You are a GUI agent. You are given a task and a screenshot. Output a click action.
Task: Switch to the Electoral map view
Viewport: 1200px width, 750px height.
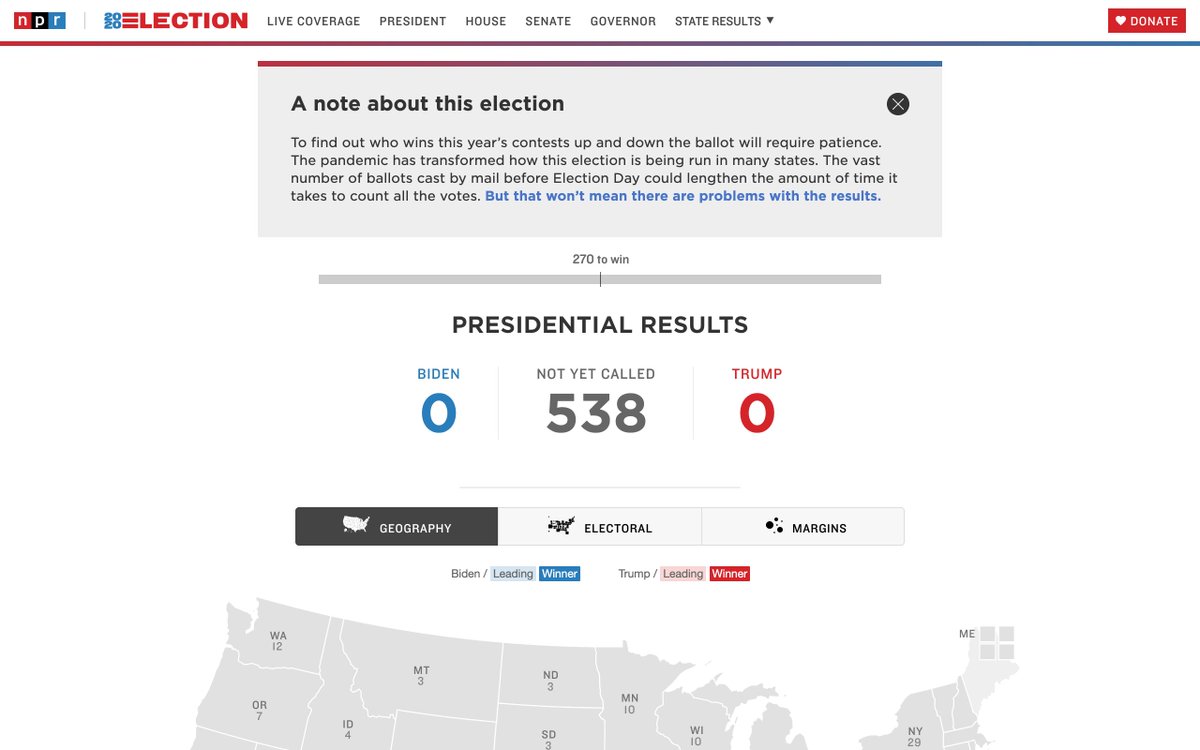pyautogui.click(x=600, y=527)
